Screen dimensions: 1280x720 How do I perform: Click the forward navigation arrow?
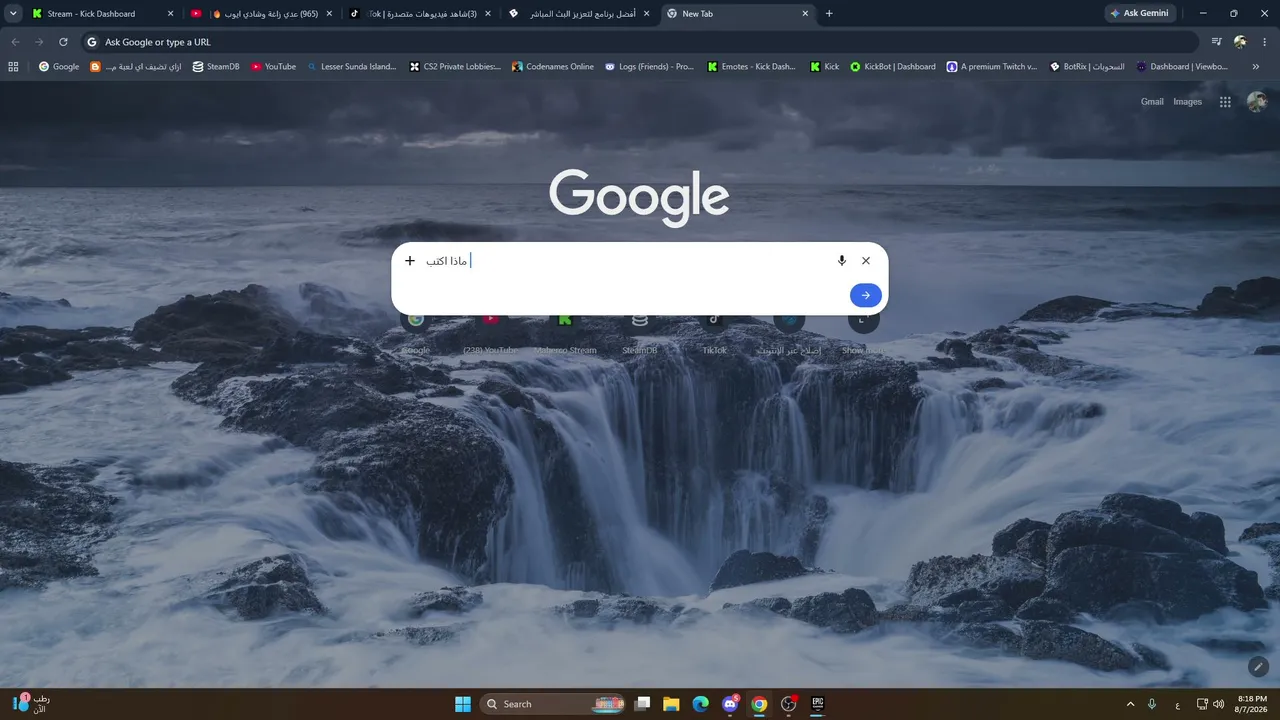[x=39, y=42]
